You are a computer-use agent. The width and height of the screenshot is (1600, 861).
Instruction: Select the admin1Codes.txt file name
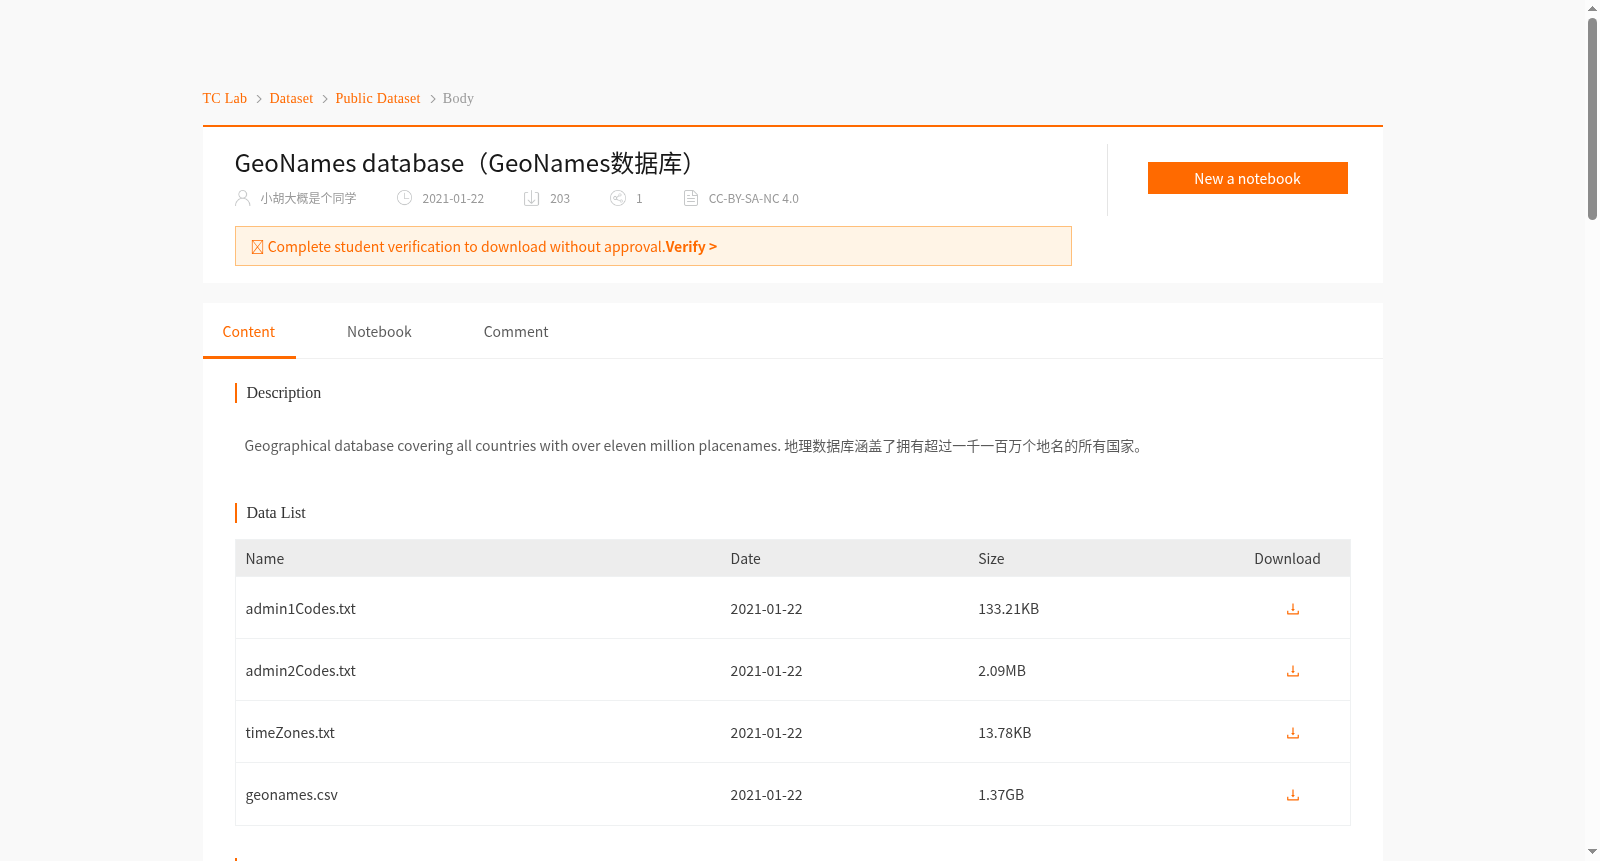[301, 609]
